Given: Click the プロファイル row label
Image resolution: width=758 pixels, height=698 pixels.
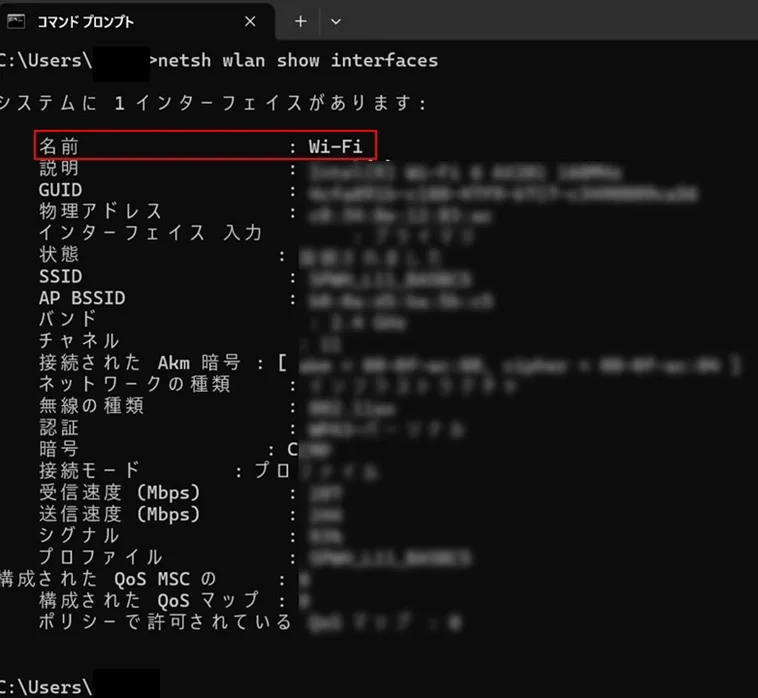Looking at the screenshot, I should pos(100,557).
